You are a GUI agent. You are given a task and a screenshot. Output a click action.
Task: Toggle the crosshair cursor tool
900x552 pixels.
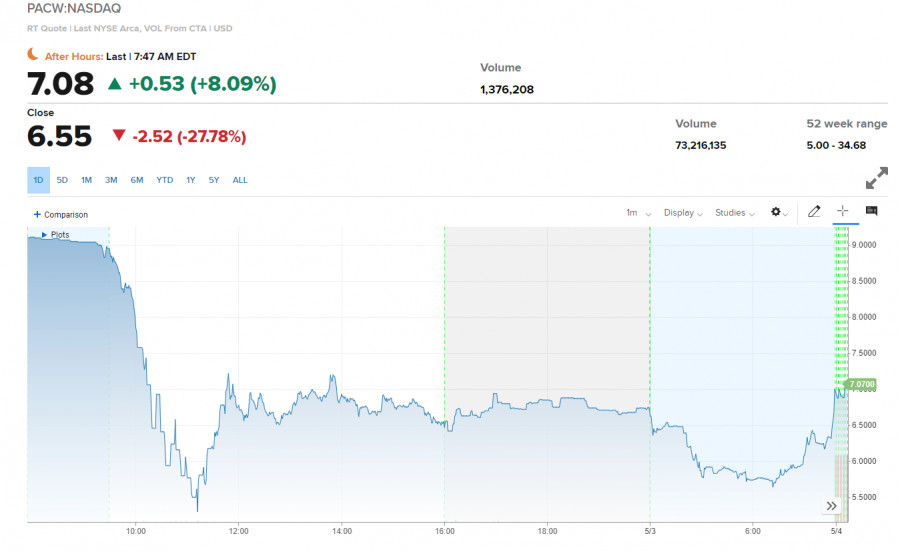(842, 211)
